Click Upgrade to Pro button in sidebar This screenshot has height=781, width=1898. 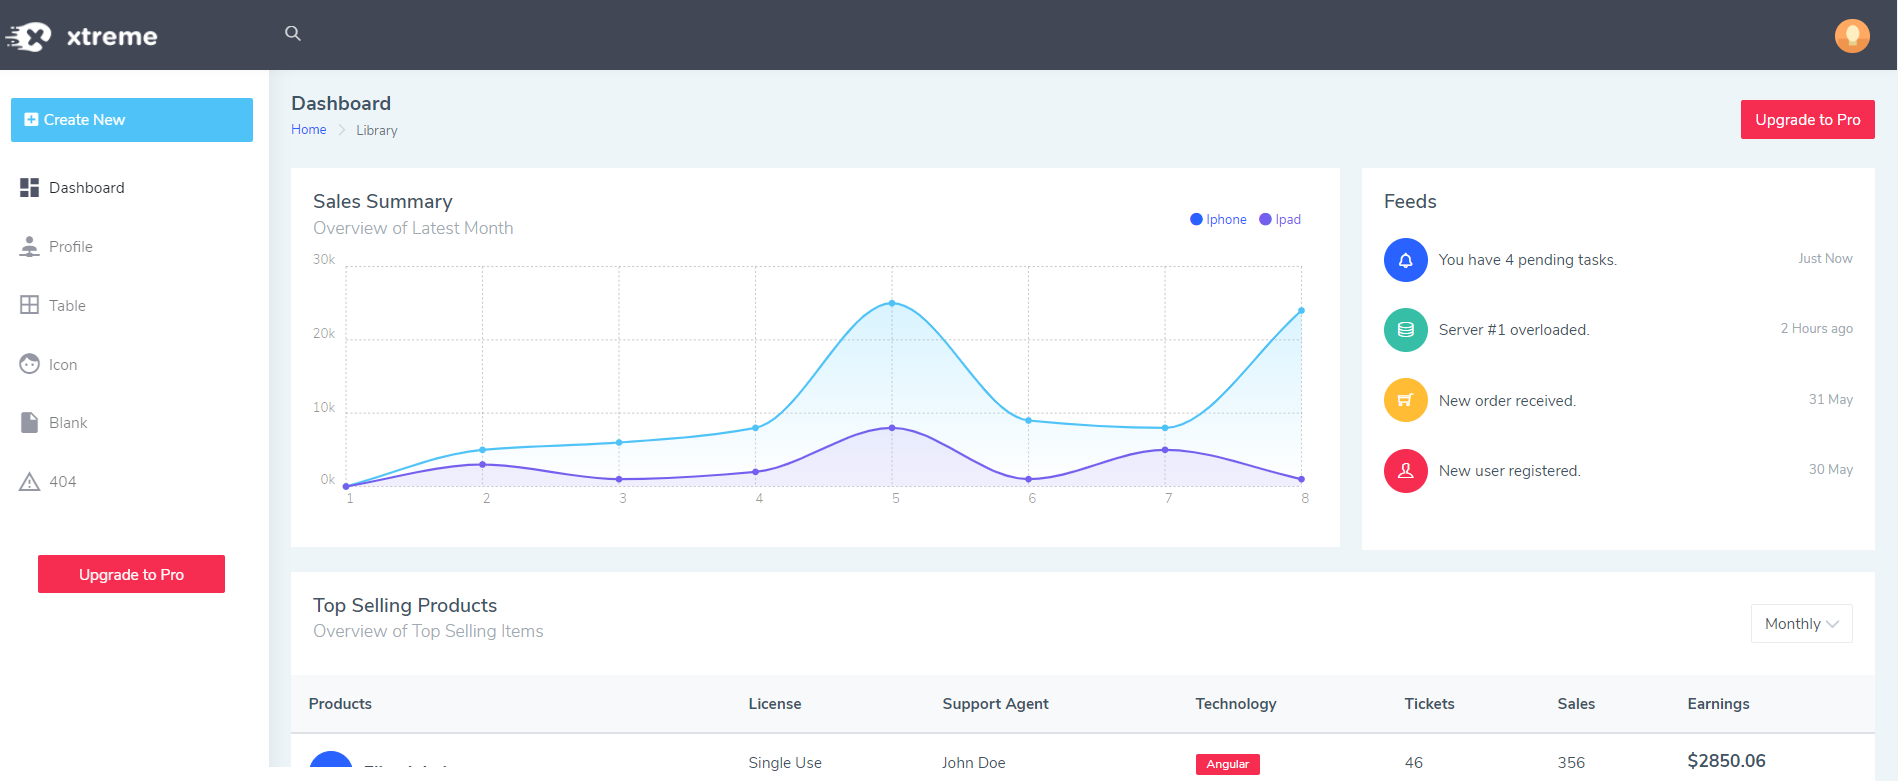coord(131,575)
